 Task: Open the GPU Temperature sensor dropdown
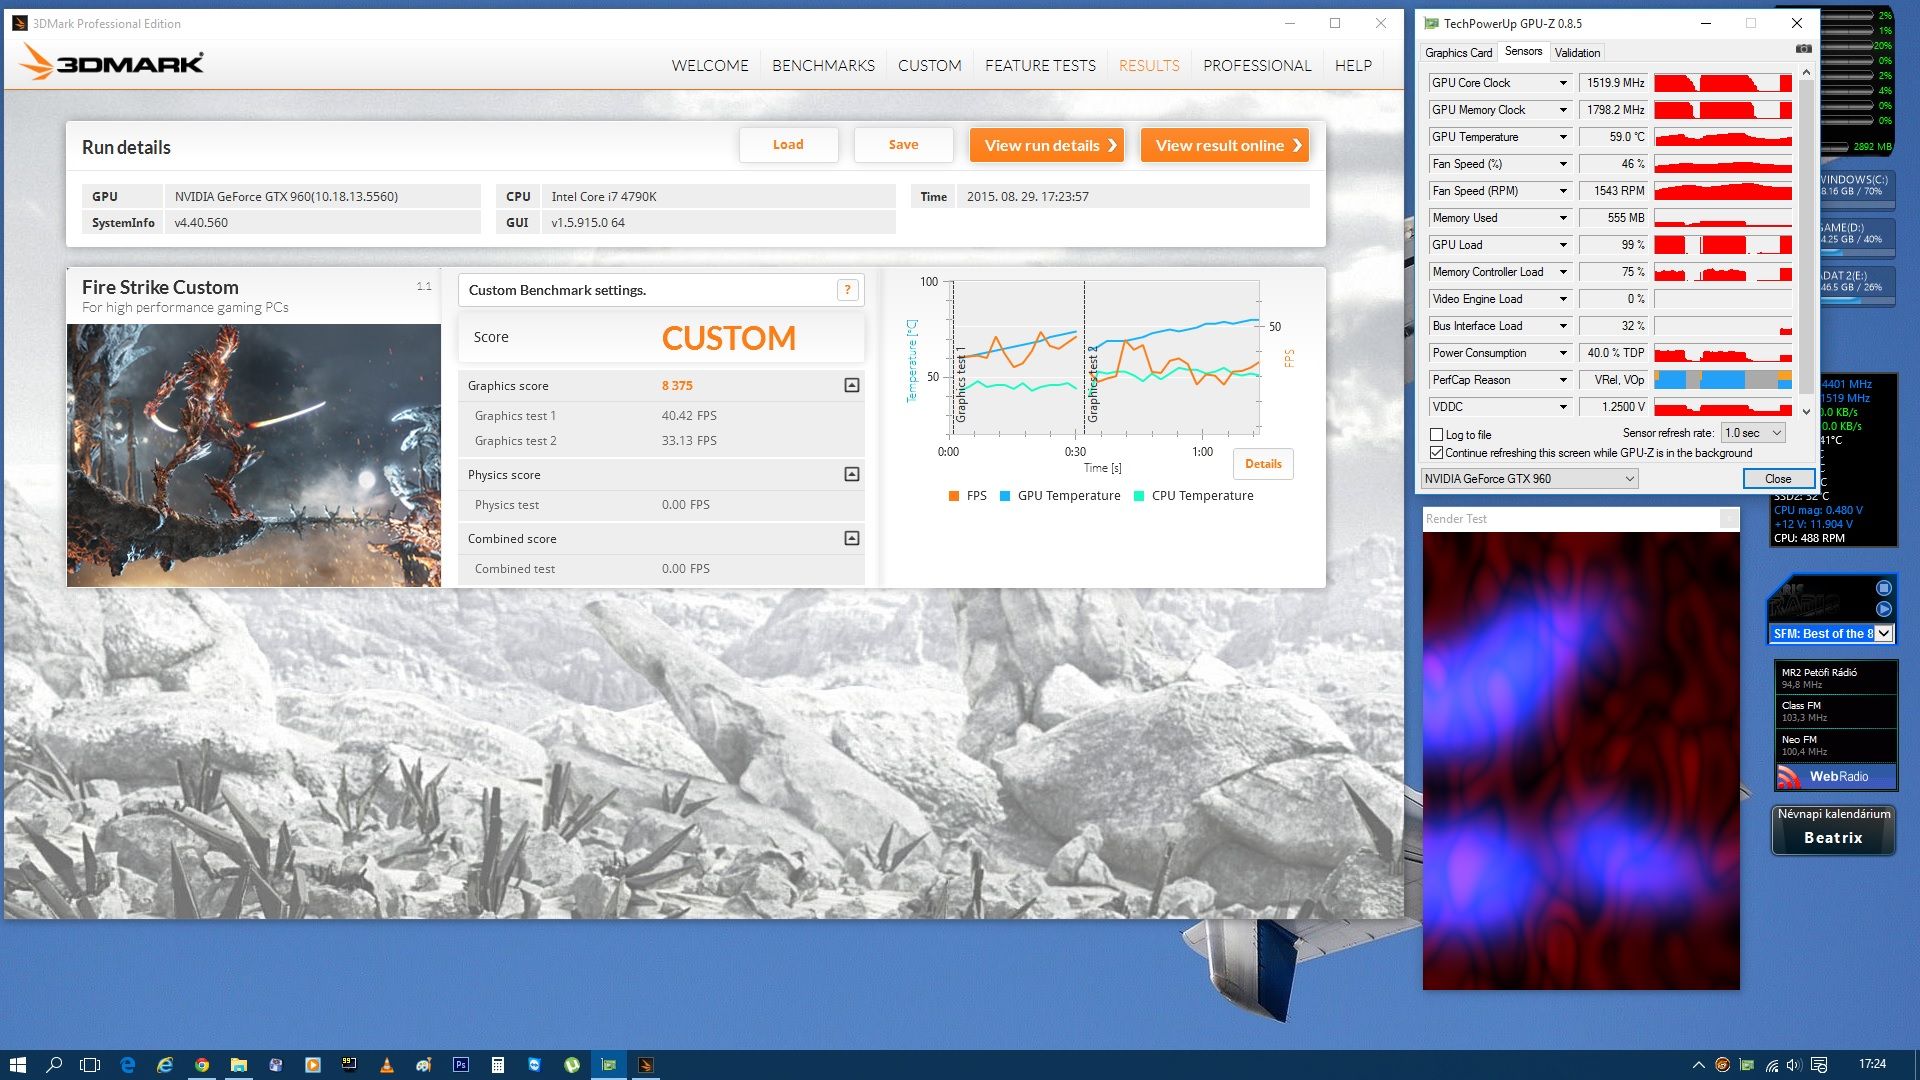[1563, 137]
